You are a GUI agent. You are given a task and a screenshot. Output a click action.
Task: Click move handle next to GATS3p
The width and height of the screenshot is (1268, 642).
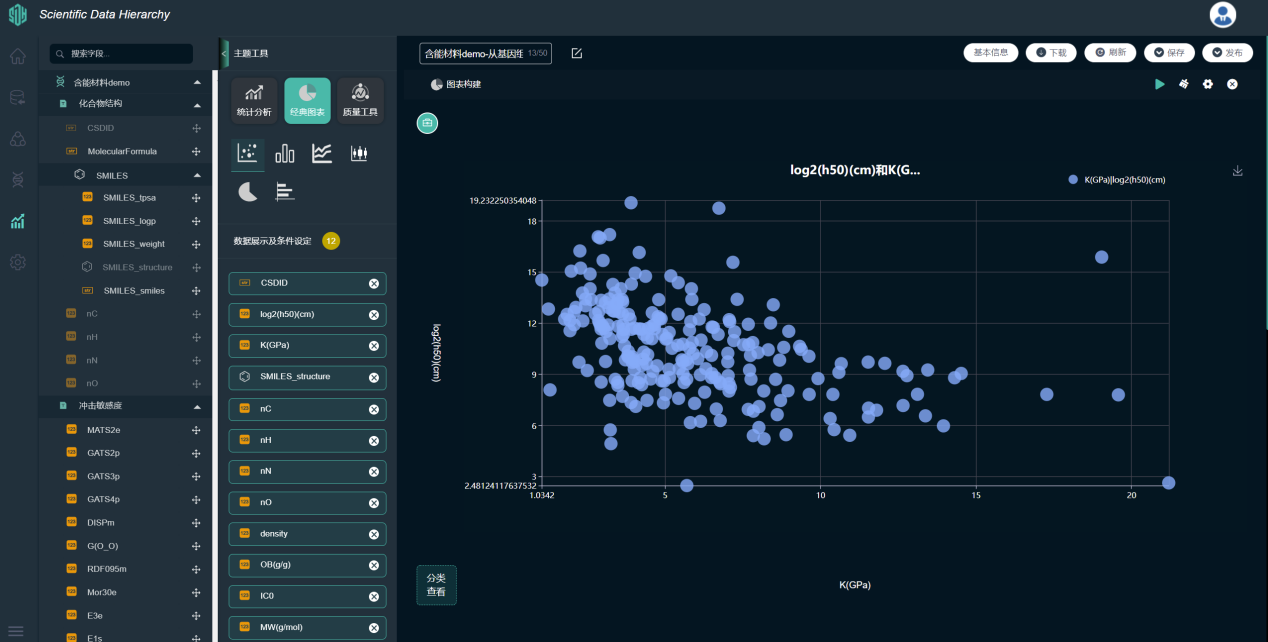pyautogui.click(x=197, y=476)
